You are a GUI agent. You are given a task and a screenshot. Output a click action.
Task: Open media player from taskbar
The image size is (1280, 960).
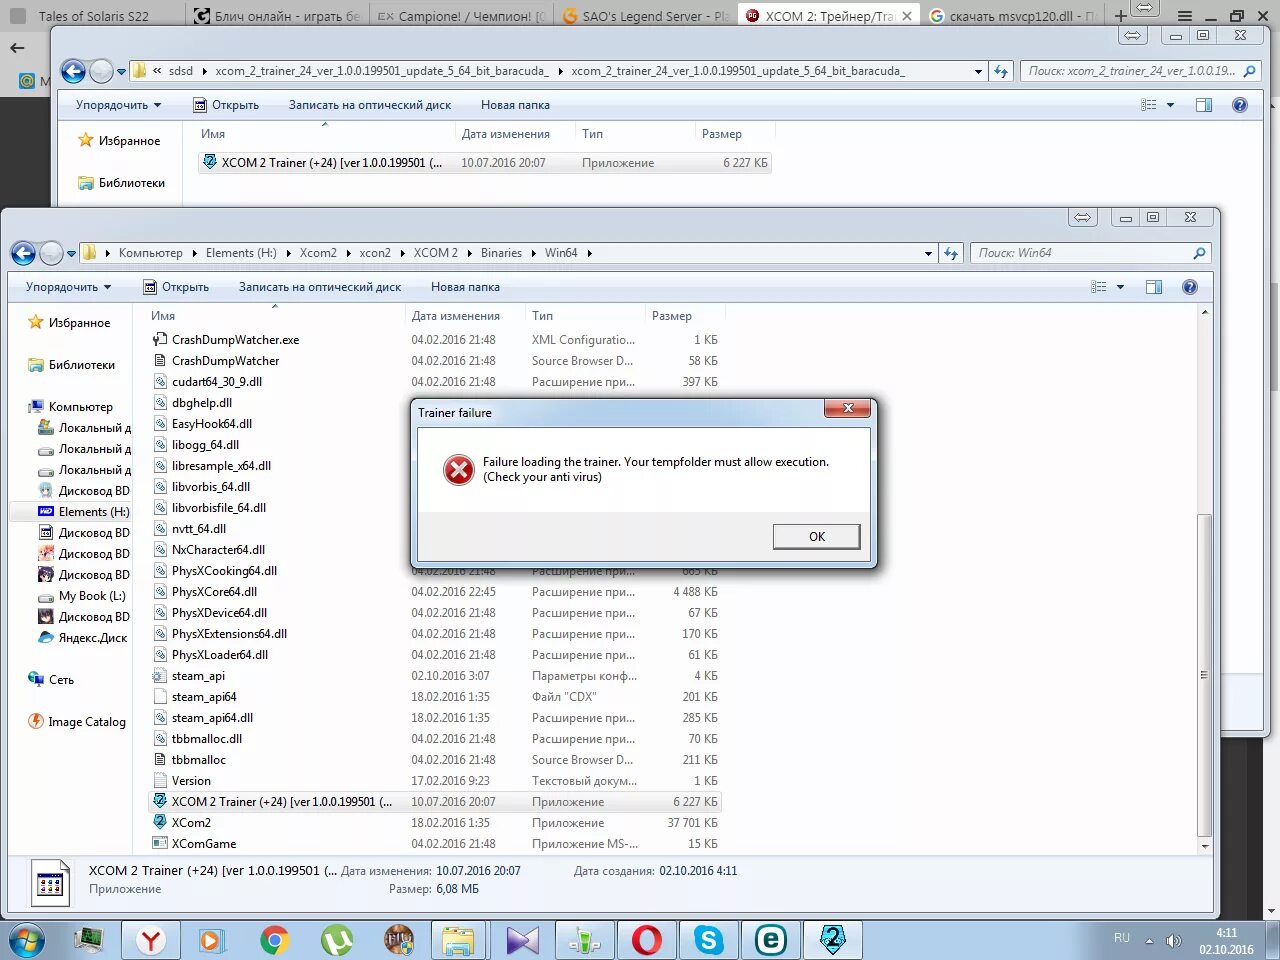click(x=211, y=940)
